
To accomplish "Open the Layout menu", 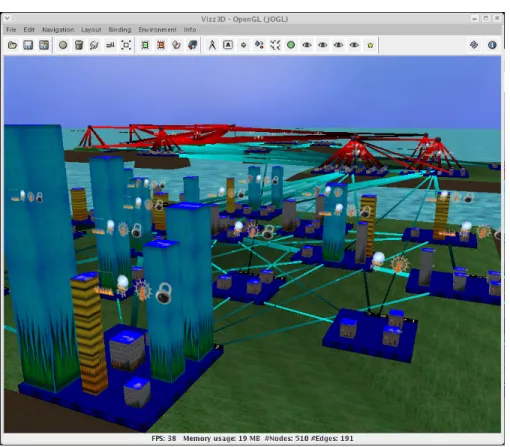I will pyautogui.click(x=91, y=30).
